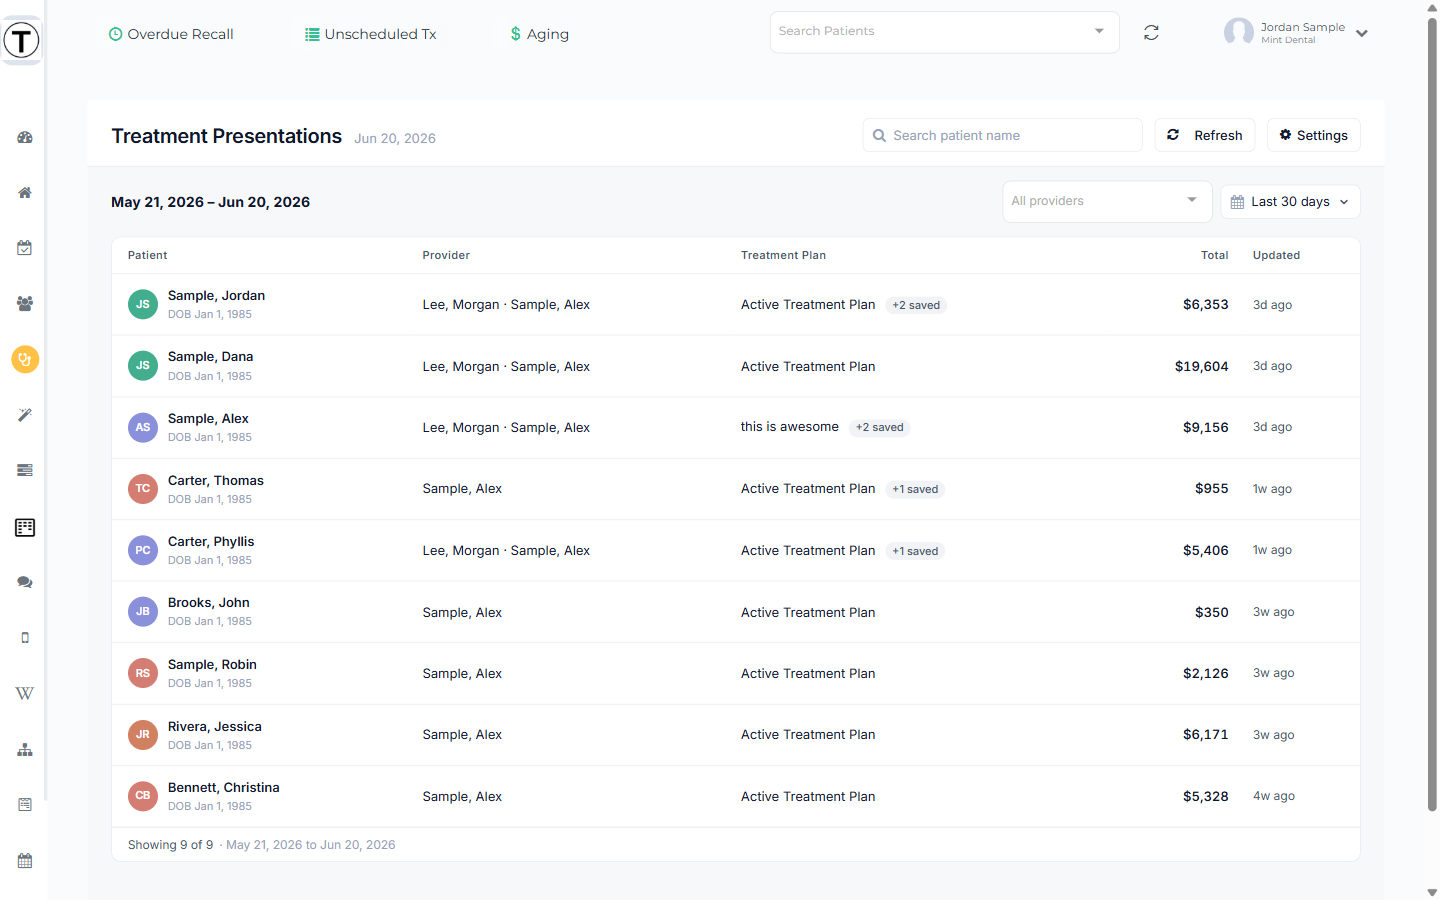
Task: Click the +2 saved badge for Sample, Jordan
Action: 916,305
